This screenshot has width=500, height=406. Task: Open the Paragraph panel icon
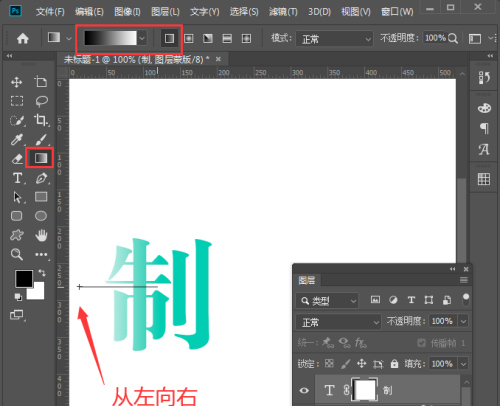484,128
